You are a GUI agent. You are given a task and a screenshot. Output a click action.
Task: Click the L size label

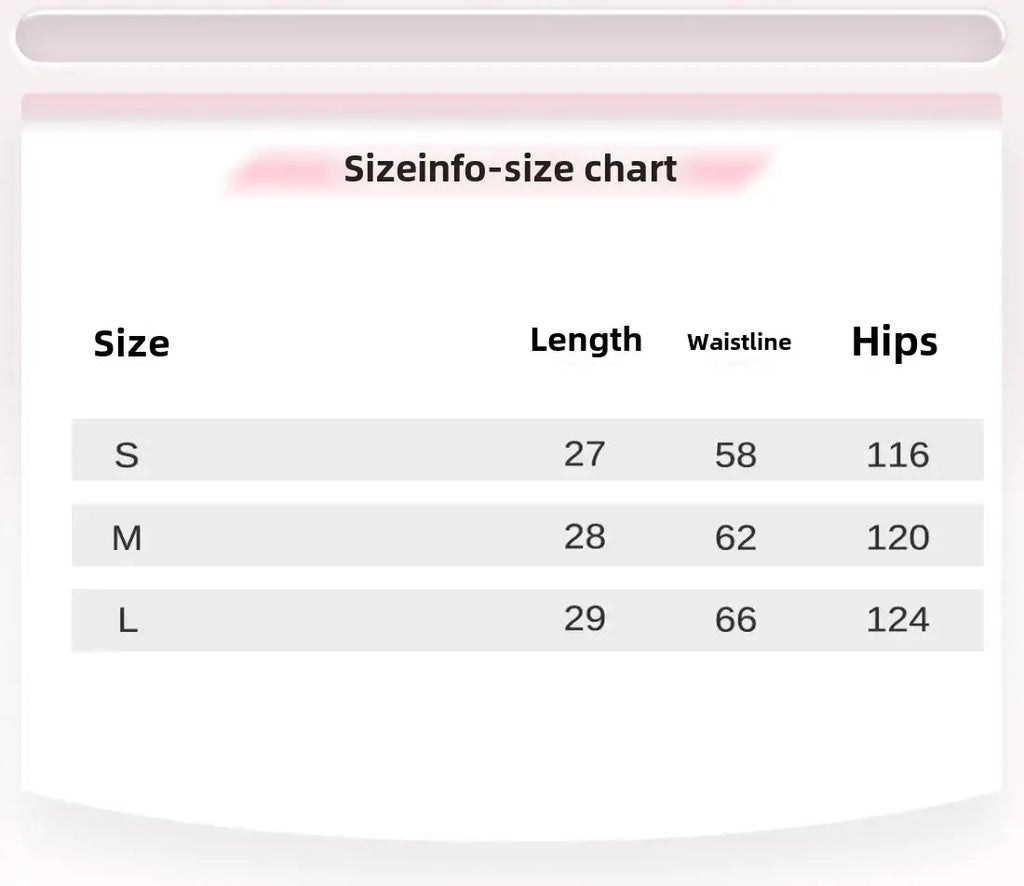[127, 621]
